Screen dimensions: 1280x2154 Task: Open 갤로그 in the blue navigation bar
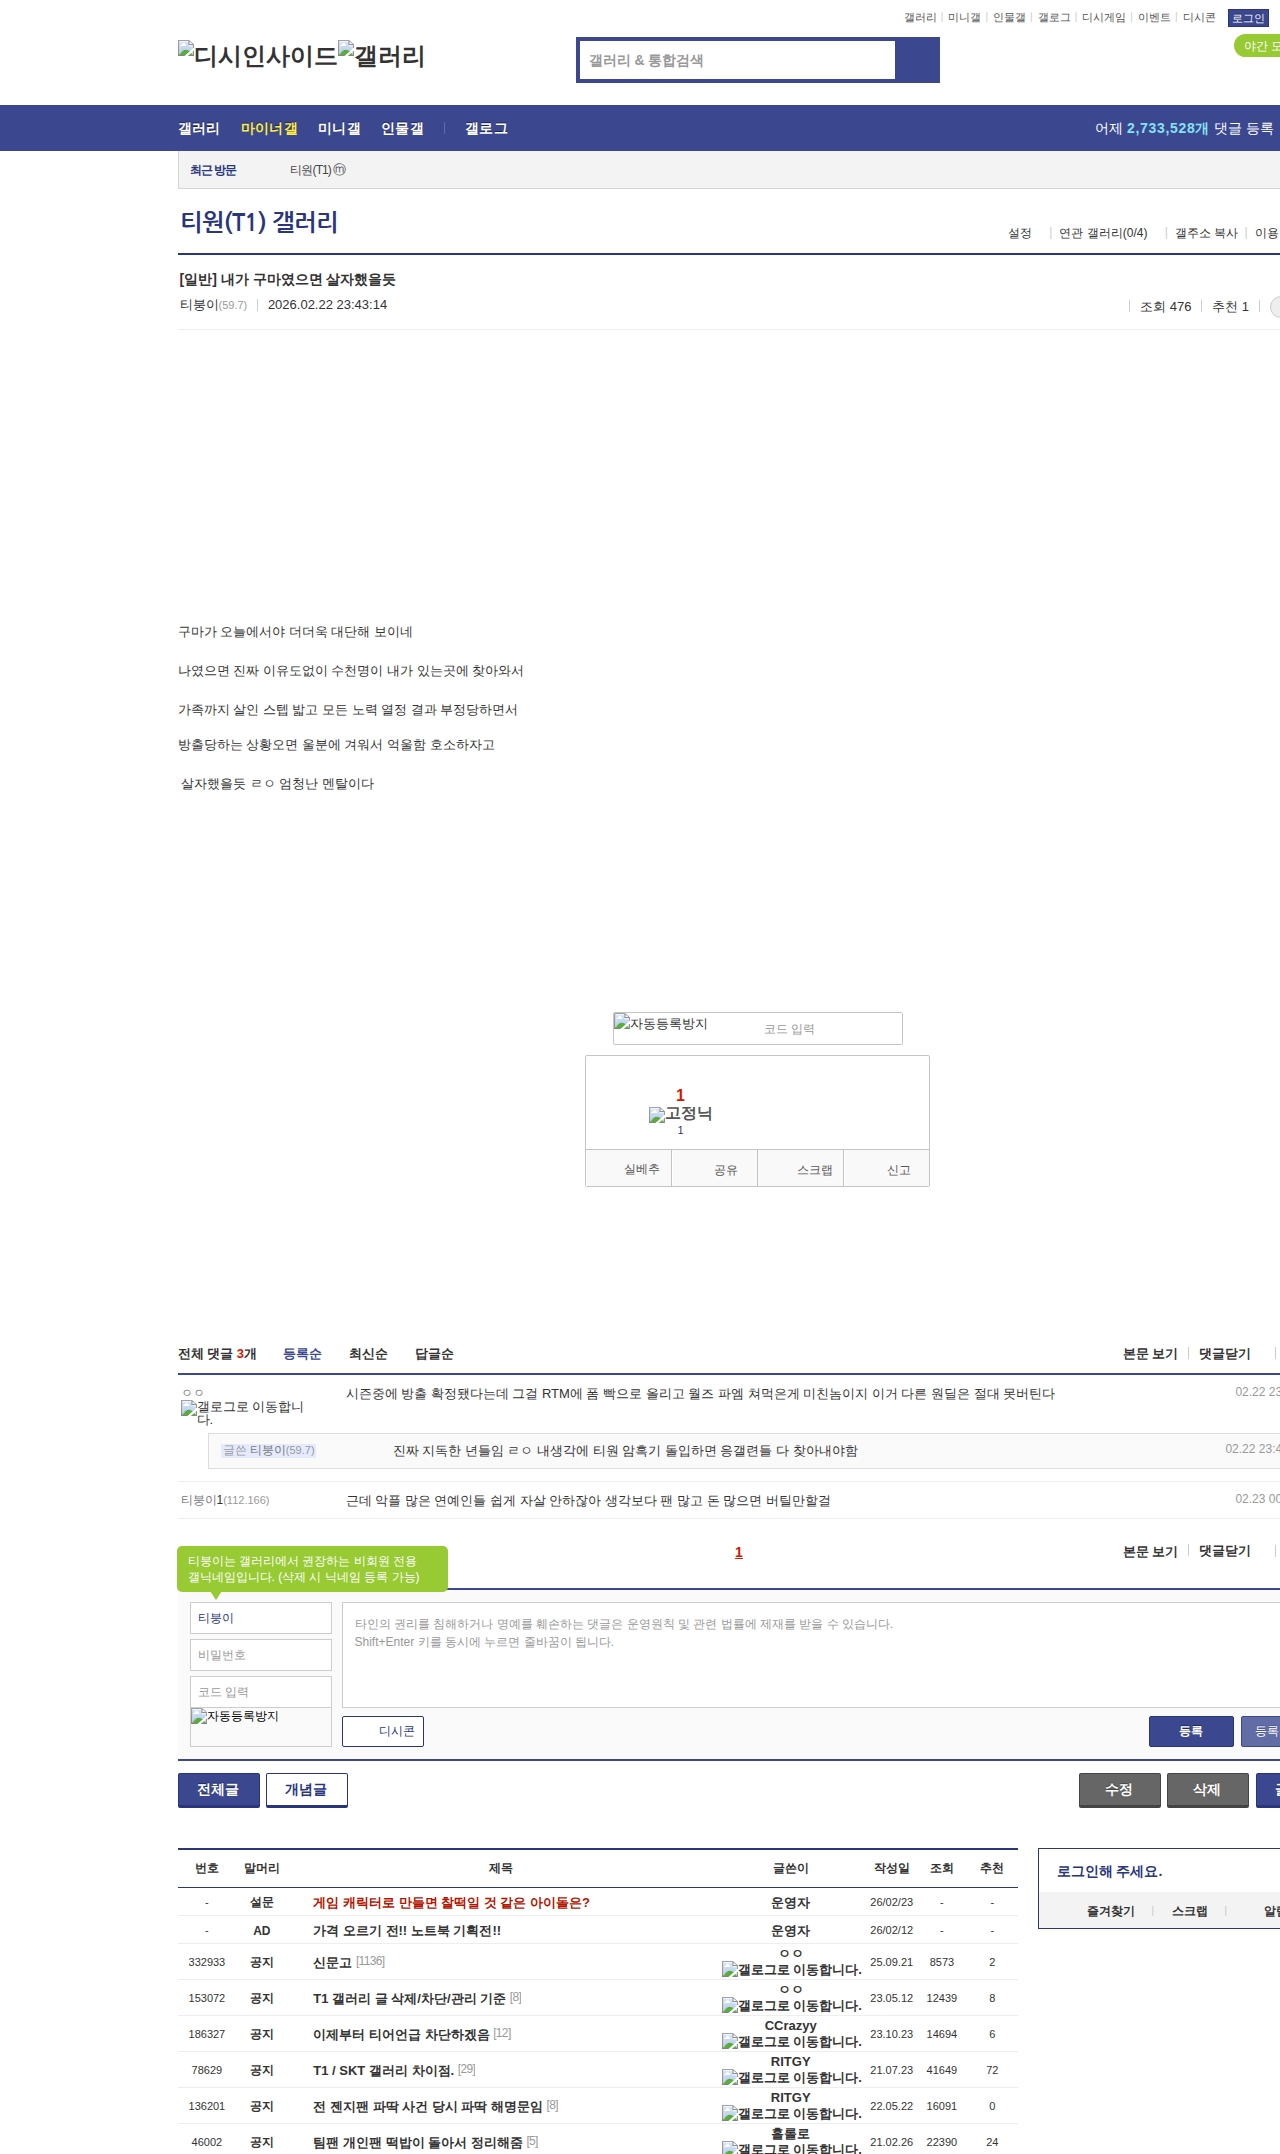click(486, 129)
